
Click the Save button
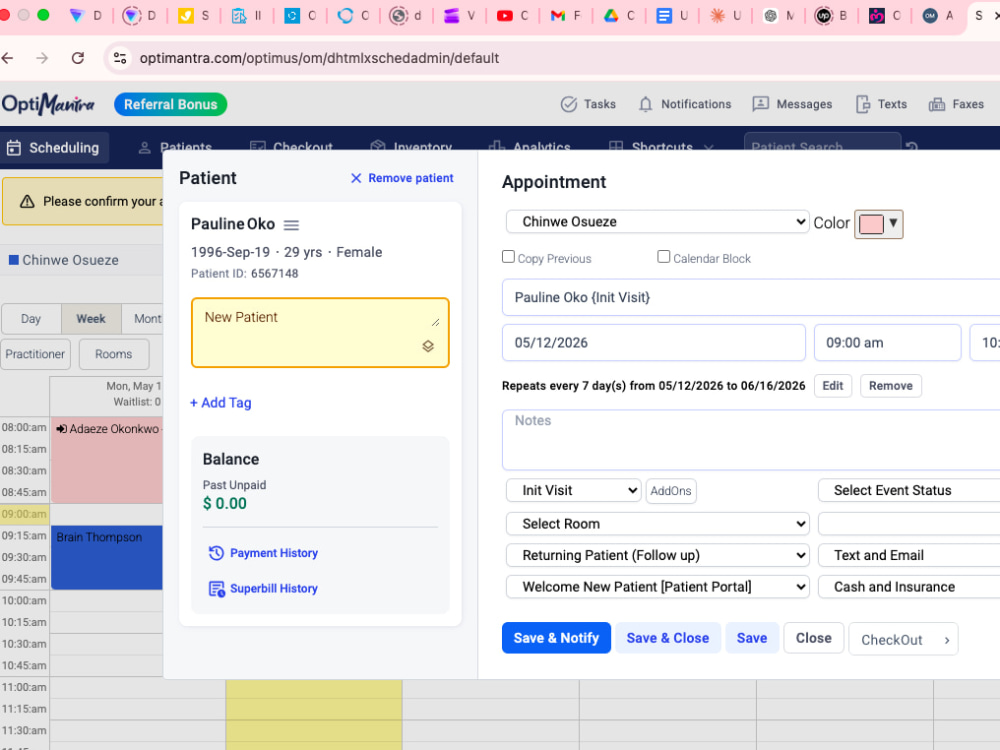tap(752, 638)
